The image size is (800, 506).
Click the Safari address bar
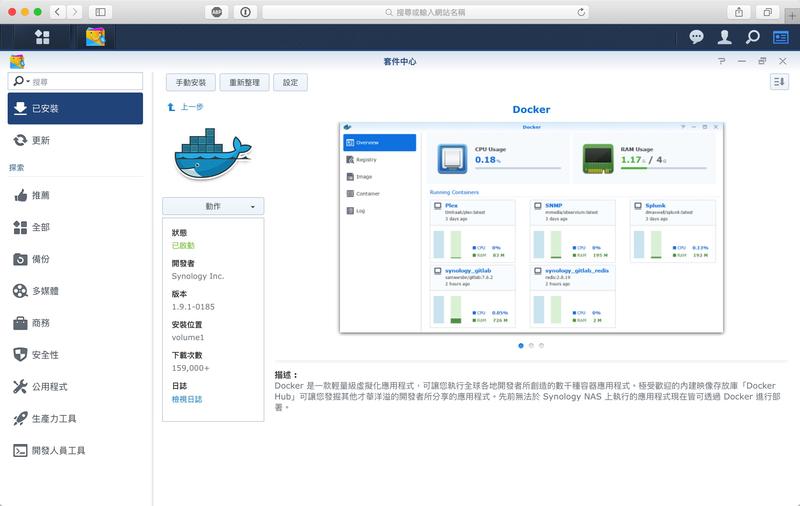pos(425,12)
